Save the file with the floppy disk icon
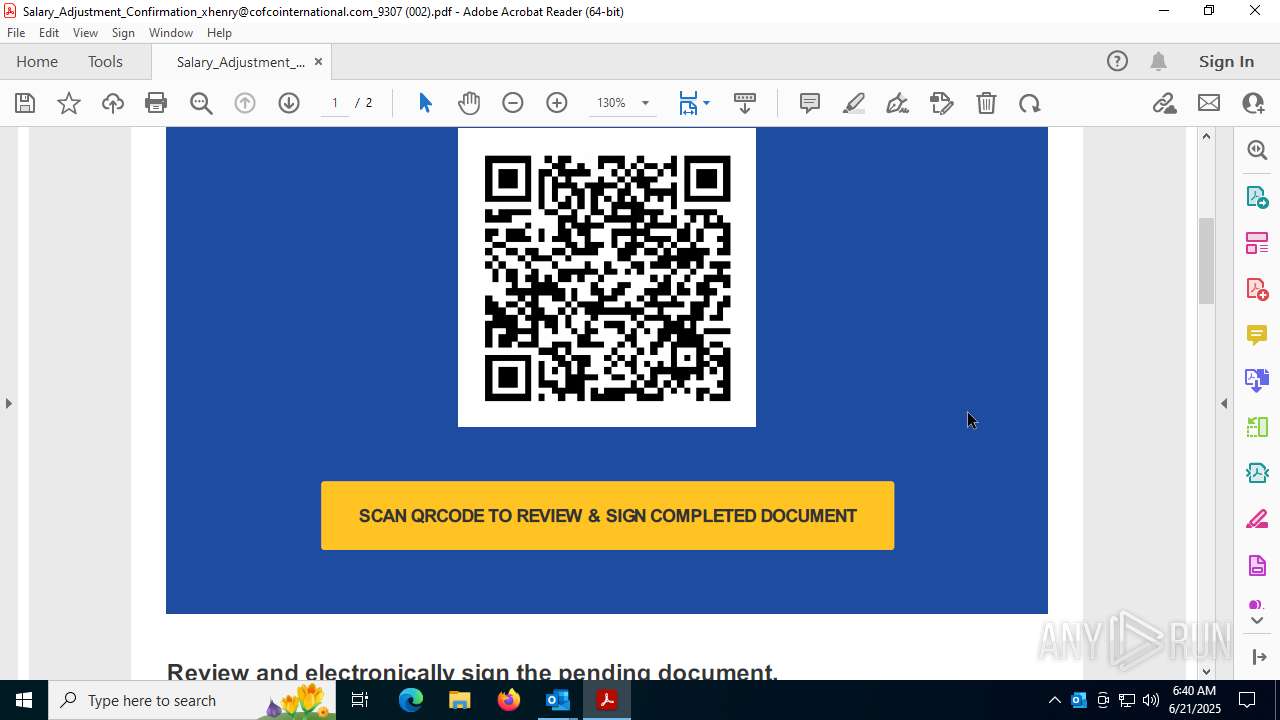1280x720 pixels. click(25, 103)
